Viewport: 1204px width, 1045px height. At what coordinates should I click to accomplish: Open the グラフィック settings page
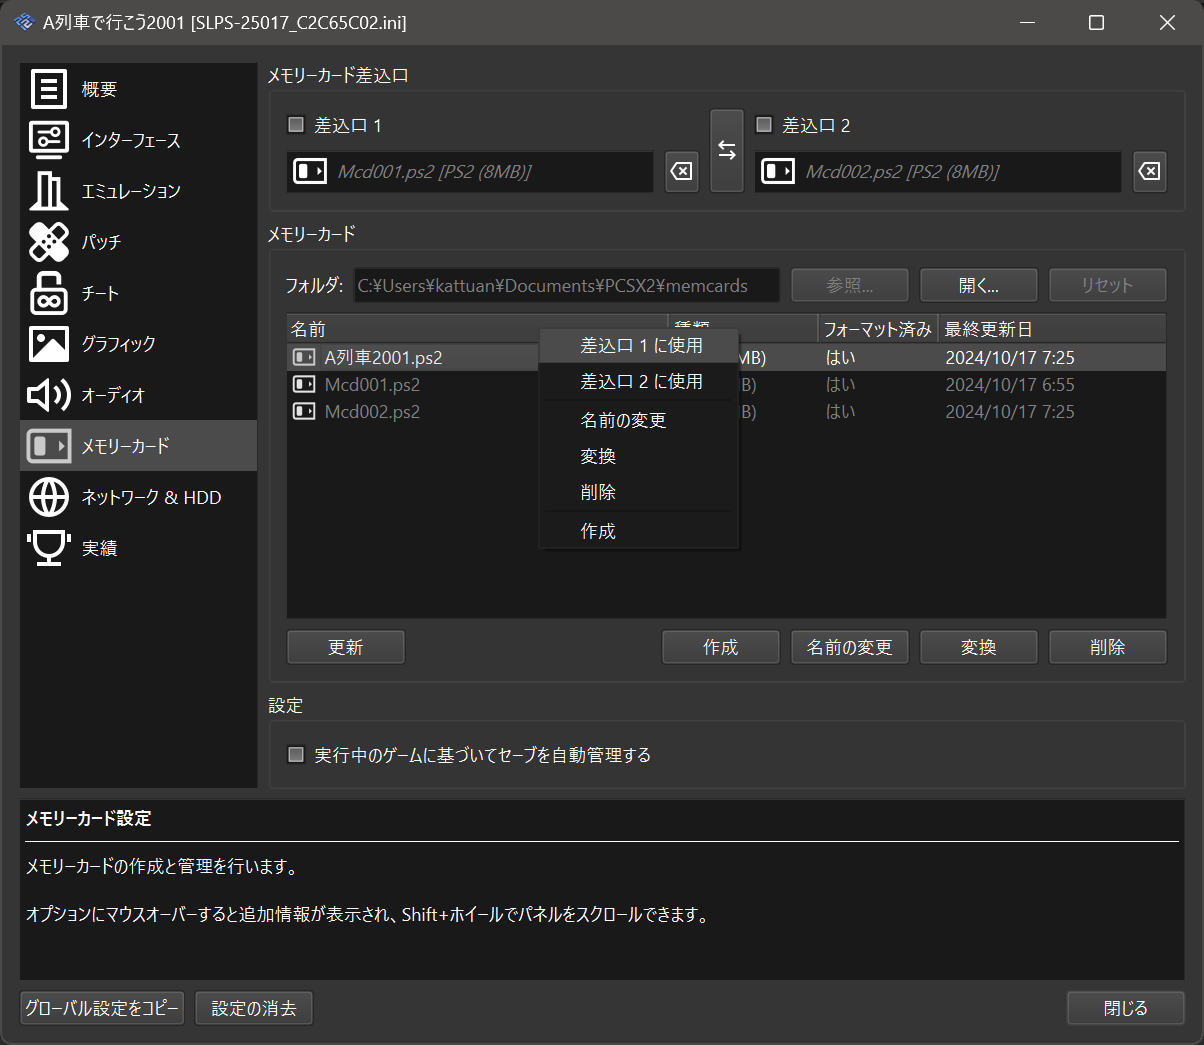[x=138, y=344]
